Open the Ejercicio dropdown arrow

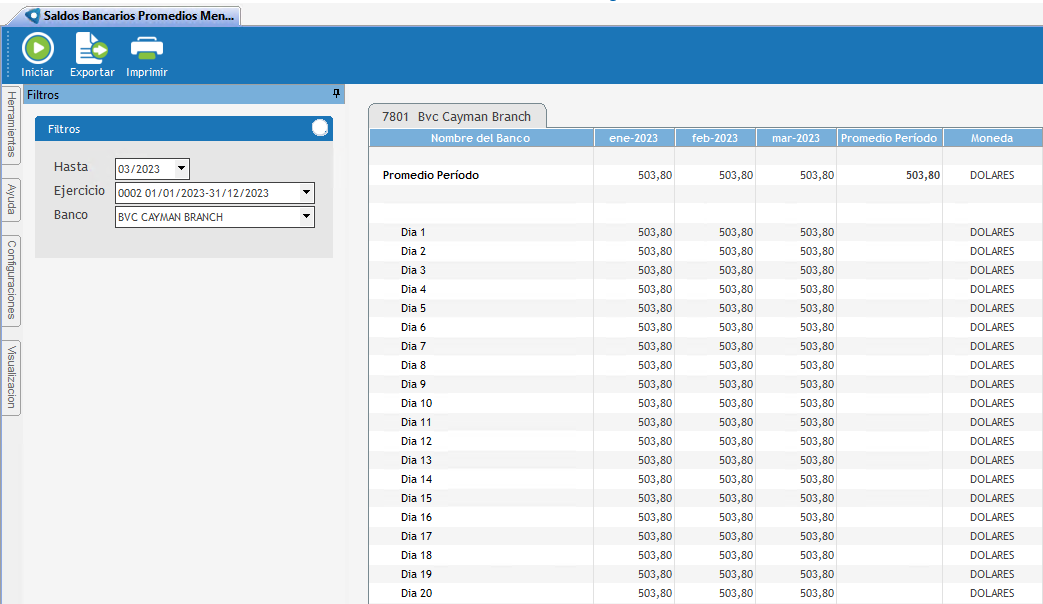(306, 192)
